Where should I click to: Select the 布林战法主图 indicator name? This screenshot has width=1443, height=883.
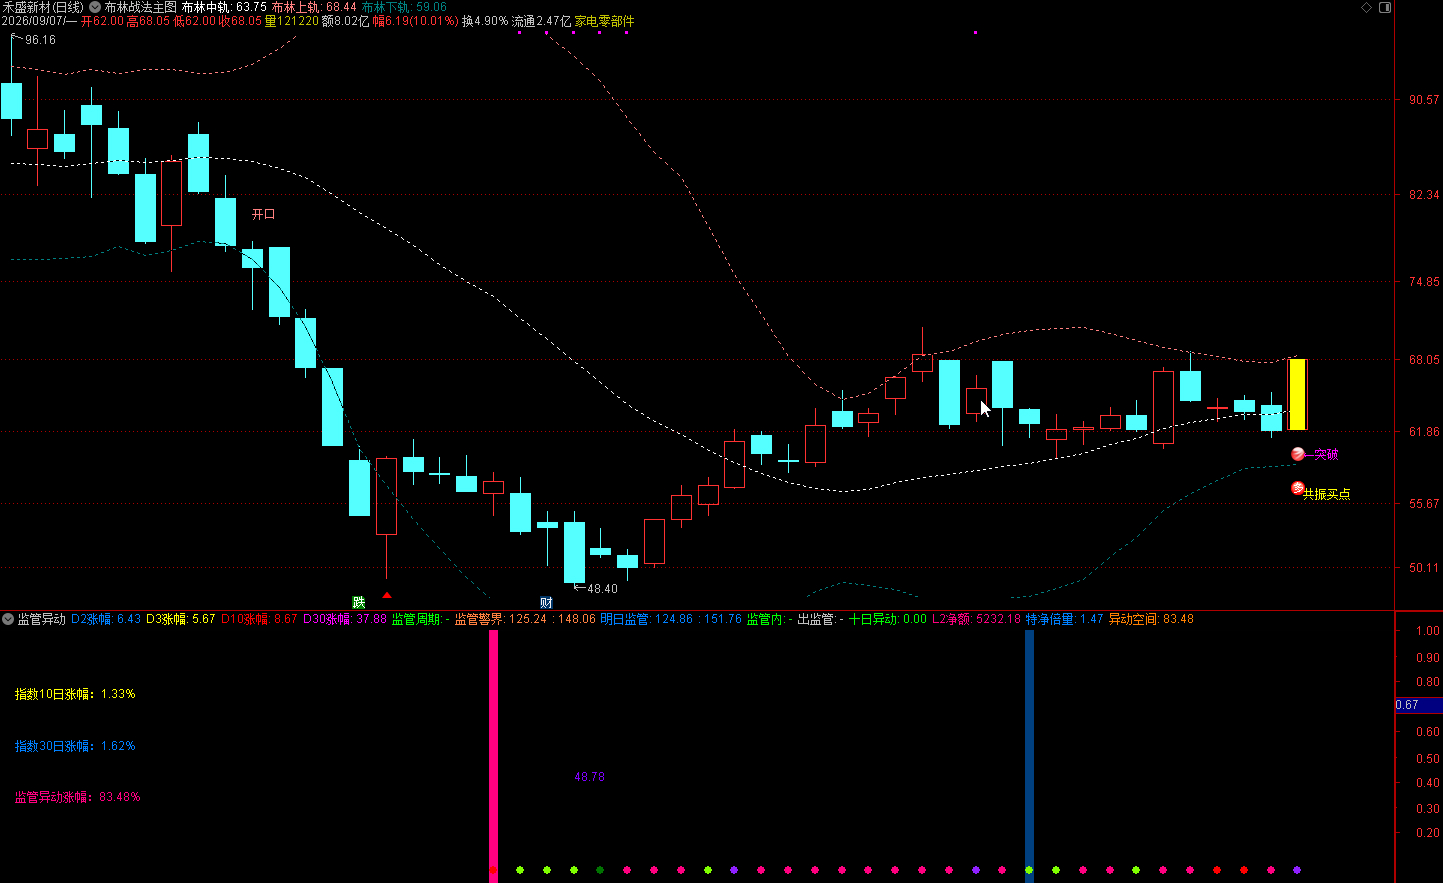[141, 7]
